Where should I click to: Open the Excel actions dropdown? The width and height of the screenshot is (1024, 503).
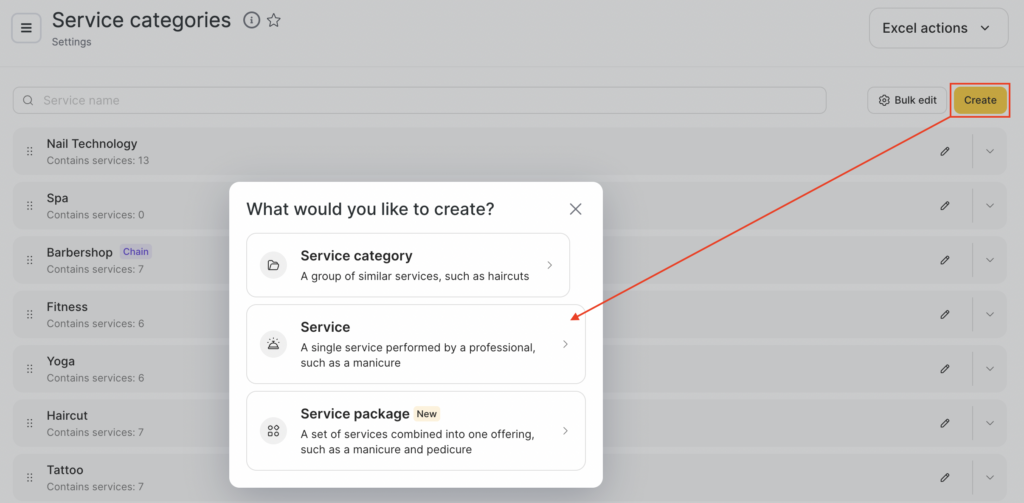coord(937,28)
